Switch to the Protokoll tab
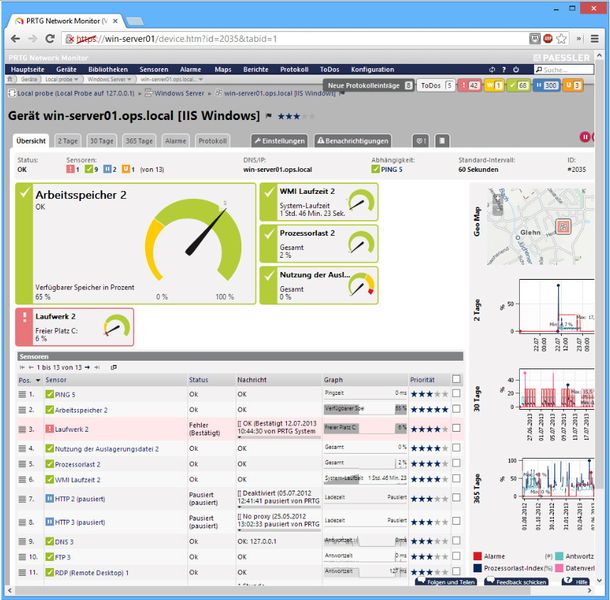610x600 pixels. [x=212, y=141]
